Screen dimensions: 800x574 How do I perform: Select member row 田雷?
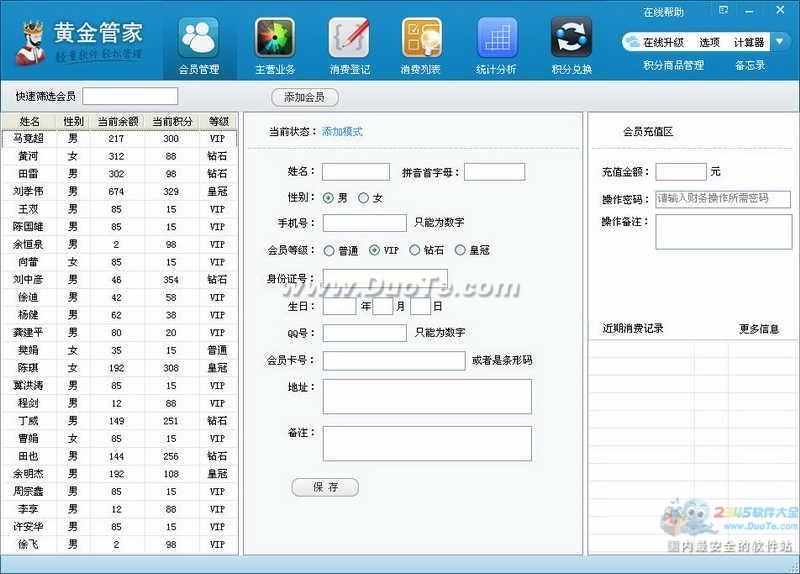[119, 173]
